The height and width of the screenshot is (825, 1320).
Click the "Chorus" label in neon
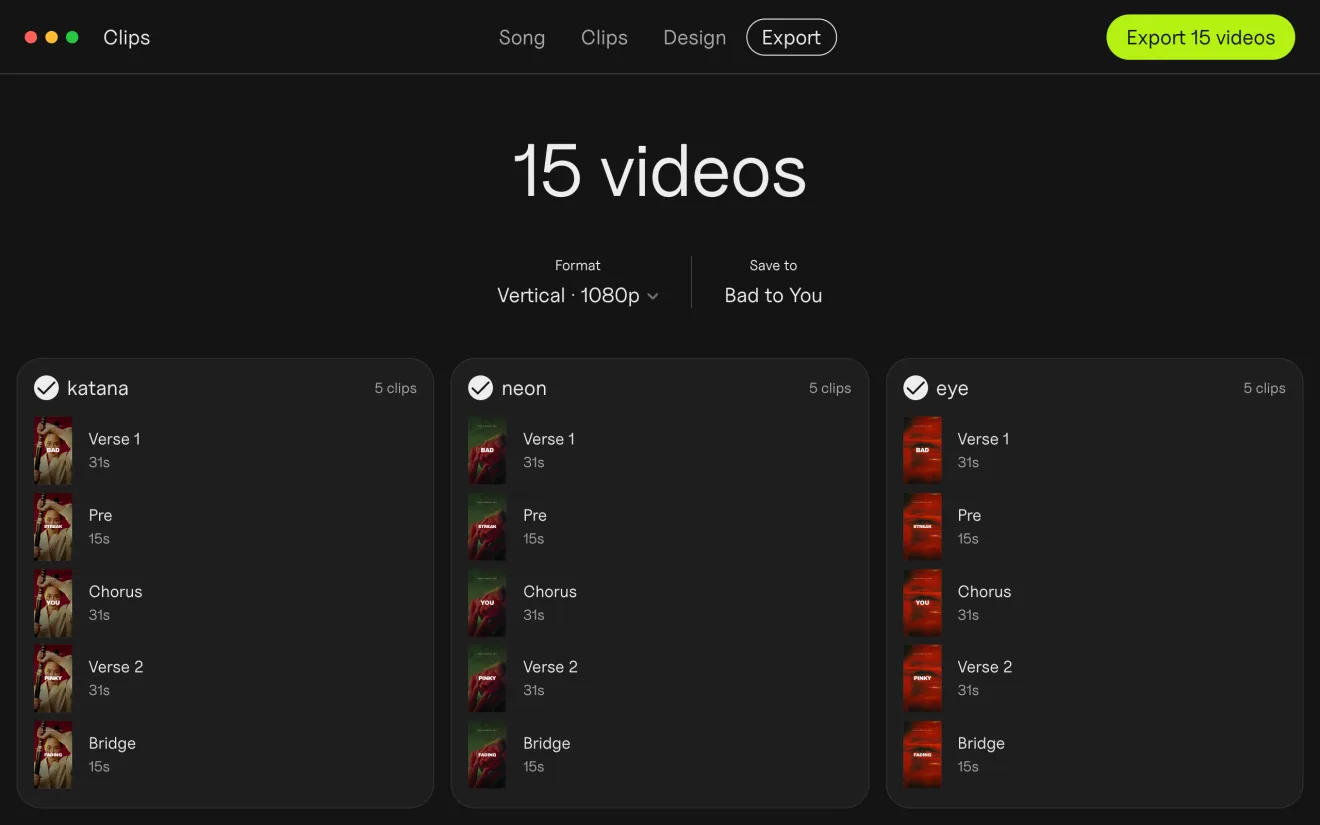(x=550, y=591)
